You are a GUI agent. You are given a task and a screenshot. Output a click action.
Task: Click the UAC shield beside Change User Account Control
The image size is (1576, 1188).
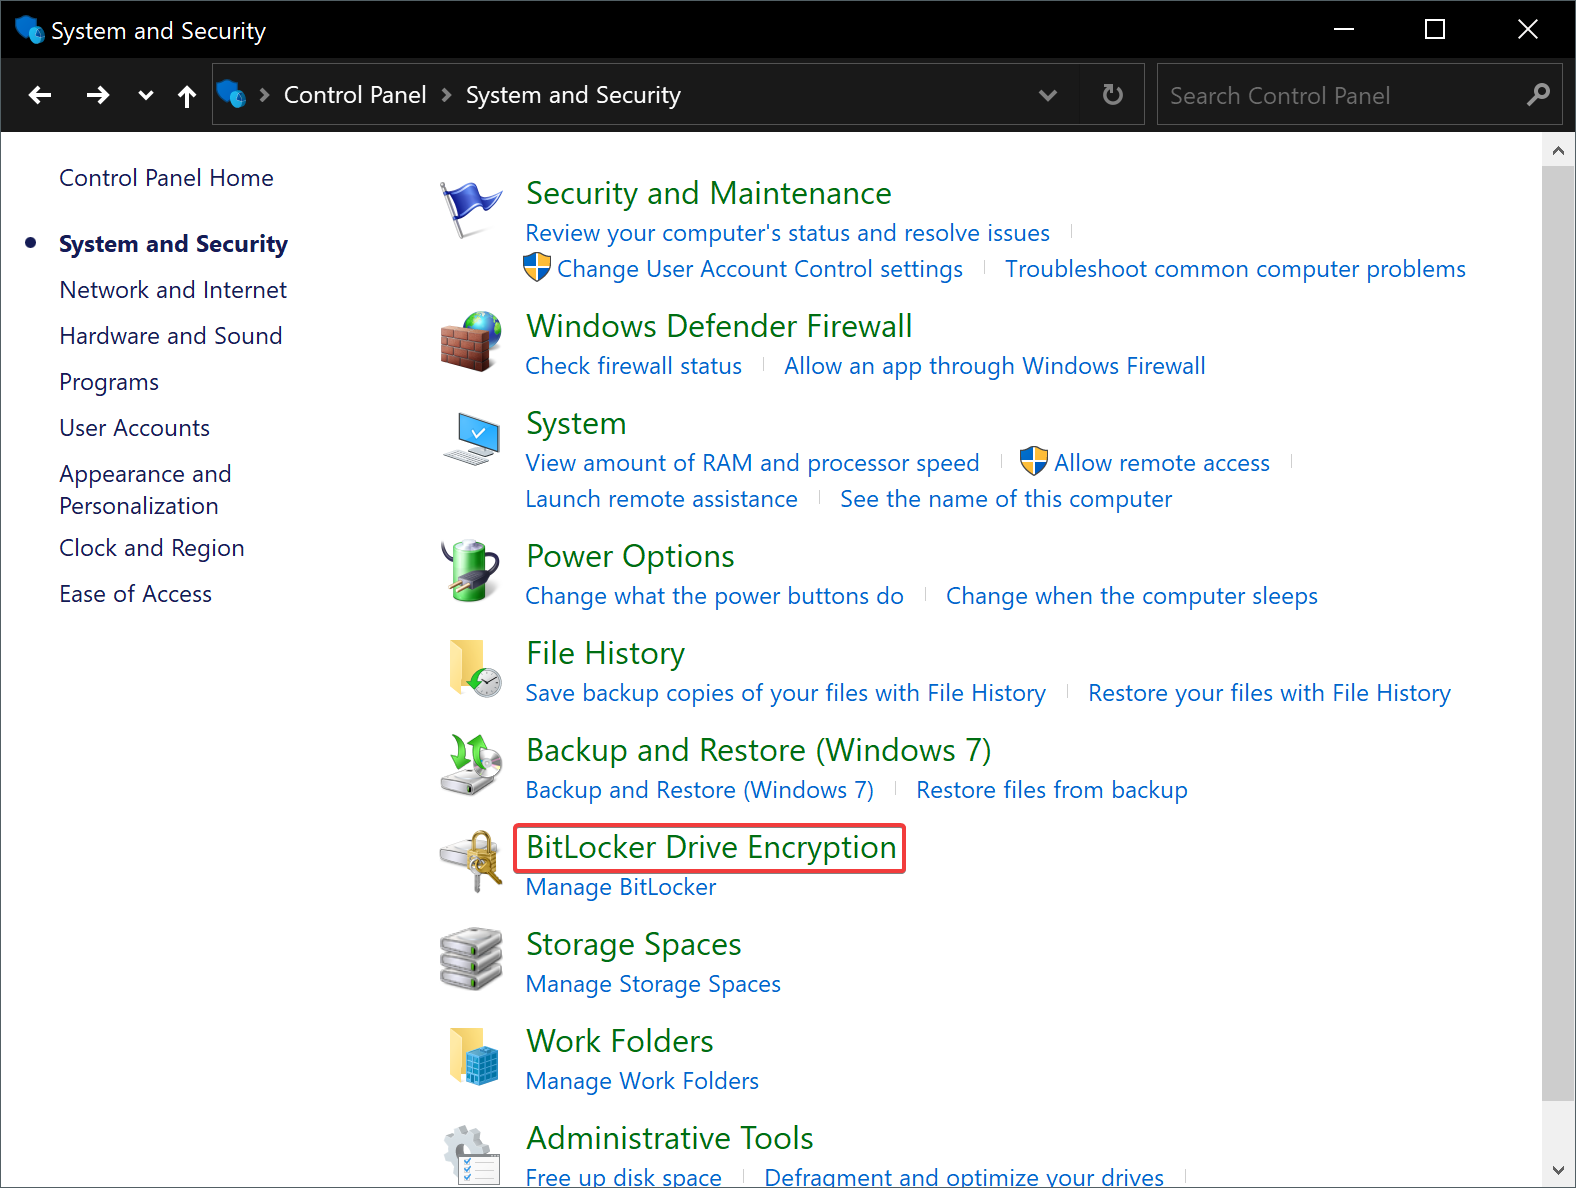pos(537,267)
